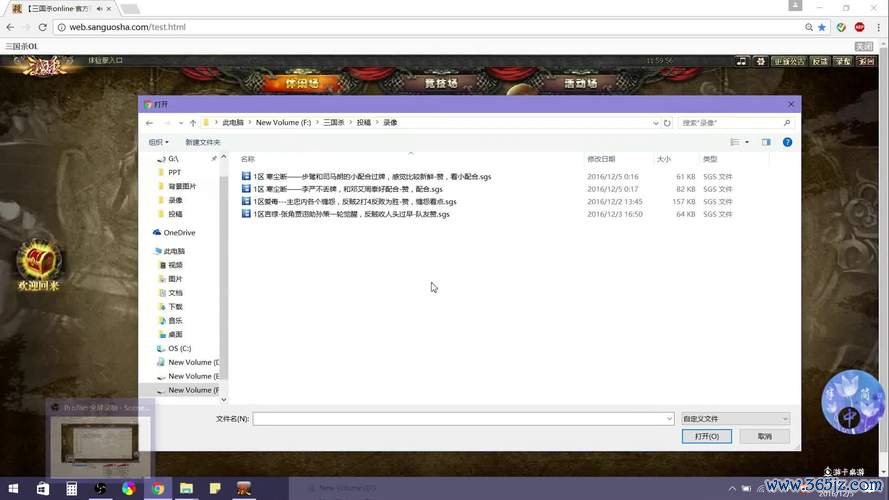This screenshot has width=889, height=500.
Task: Open the file dialog help icon
Action: (788, 142)
